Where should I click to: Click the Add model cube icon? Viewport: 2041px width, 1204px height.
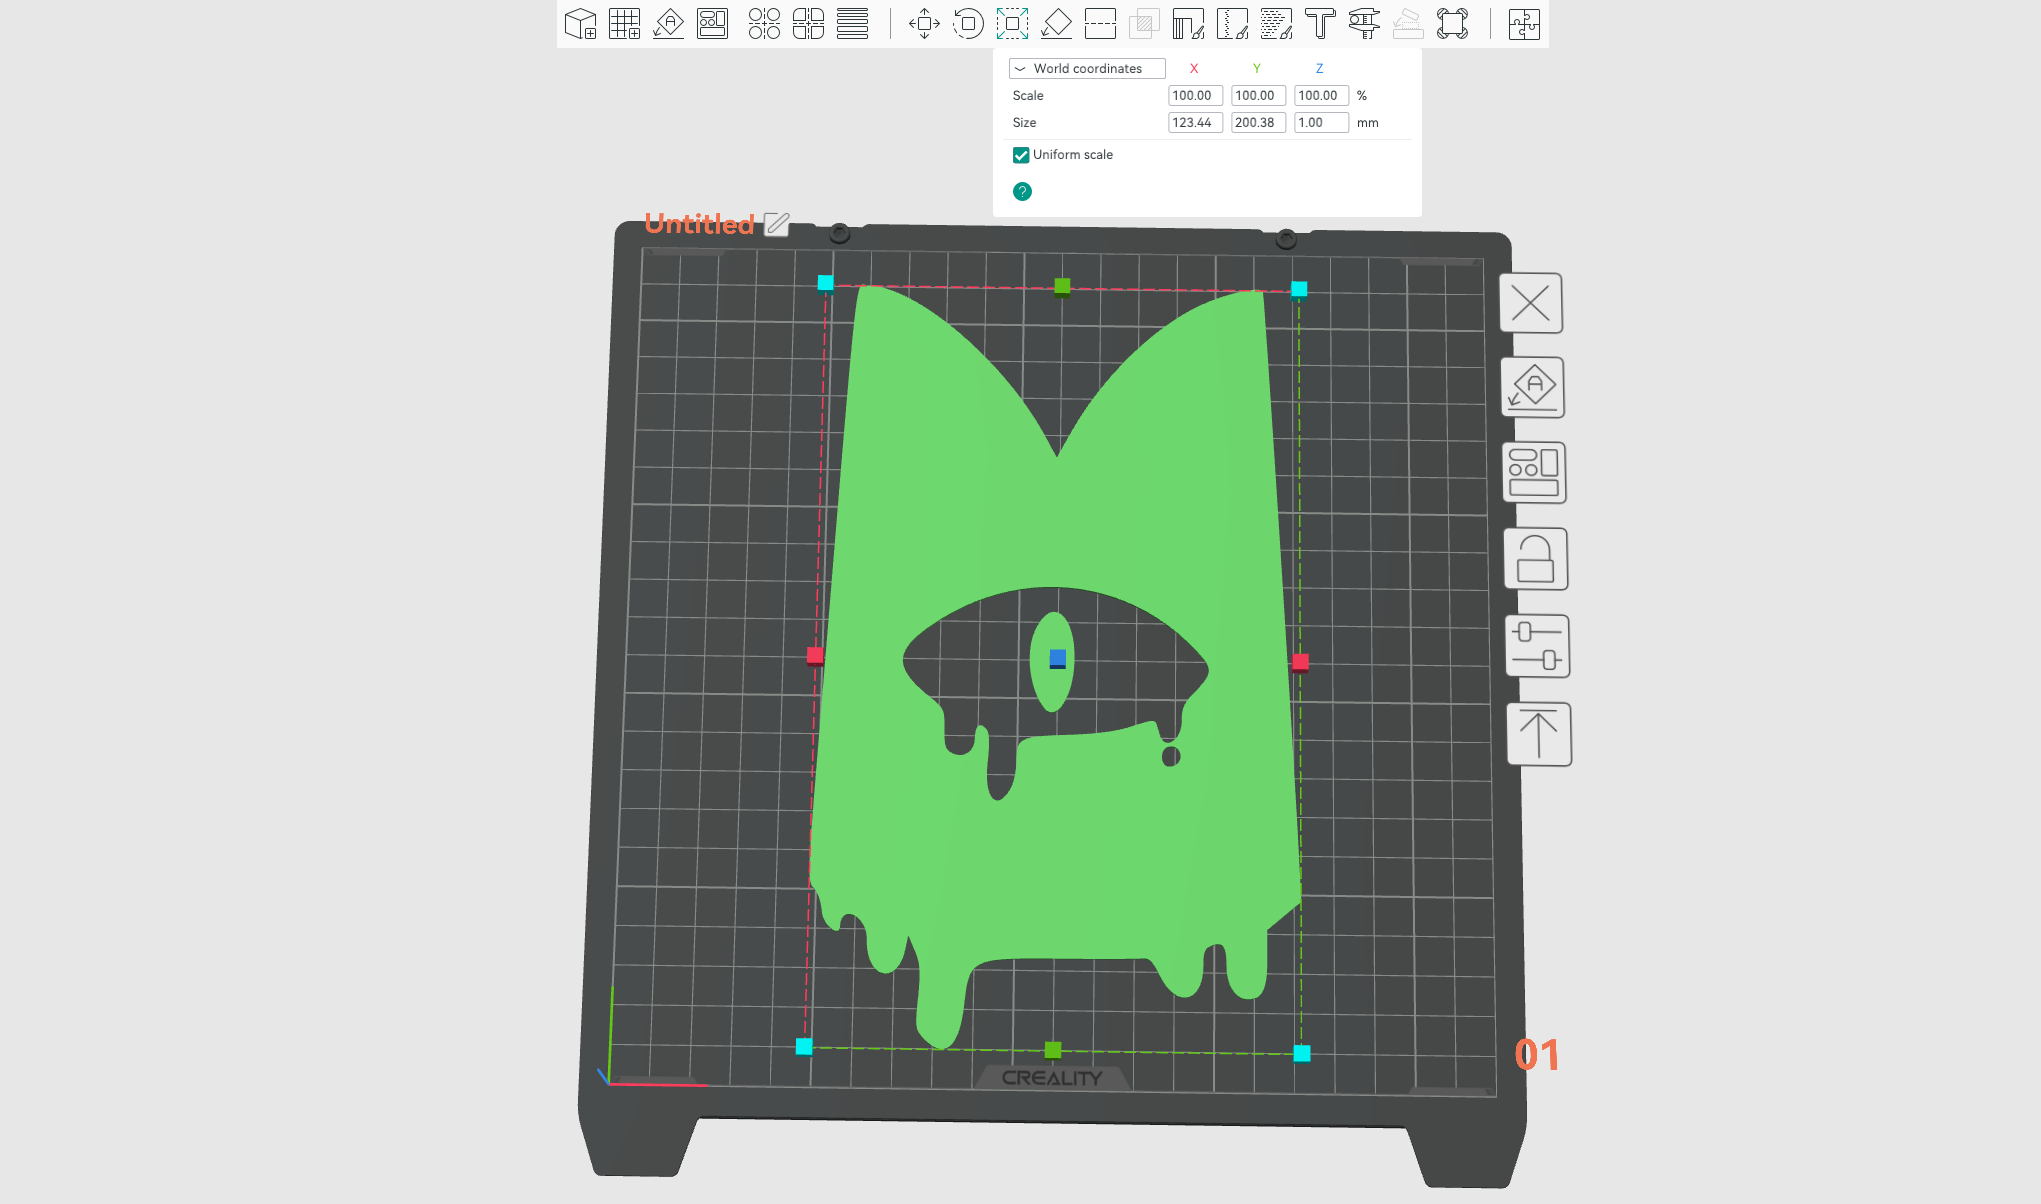coord(580,24)
